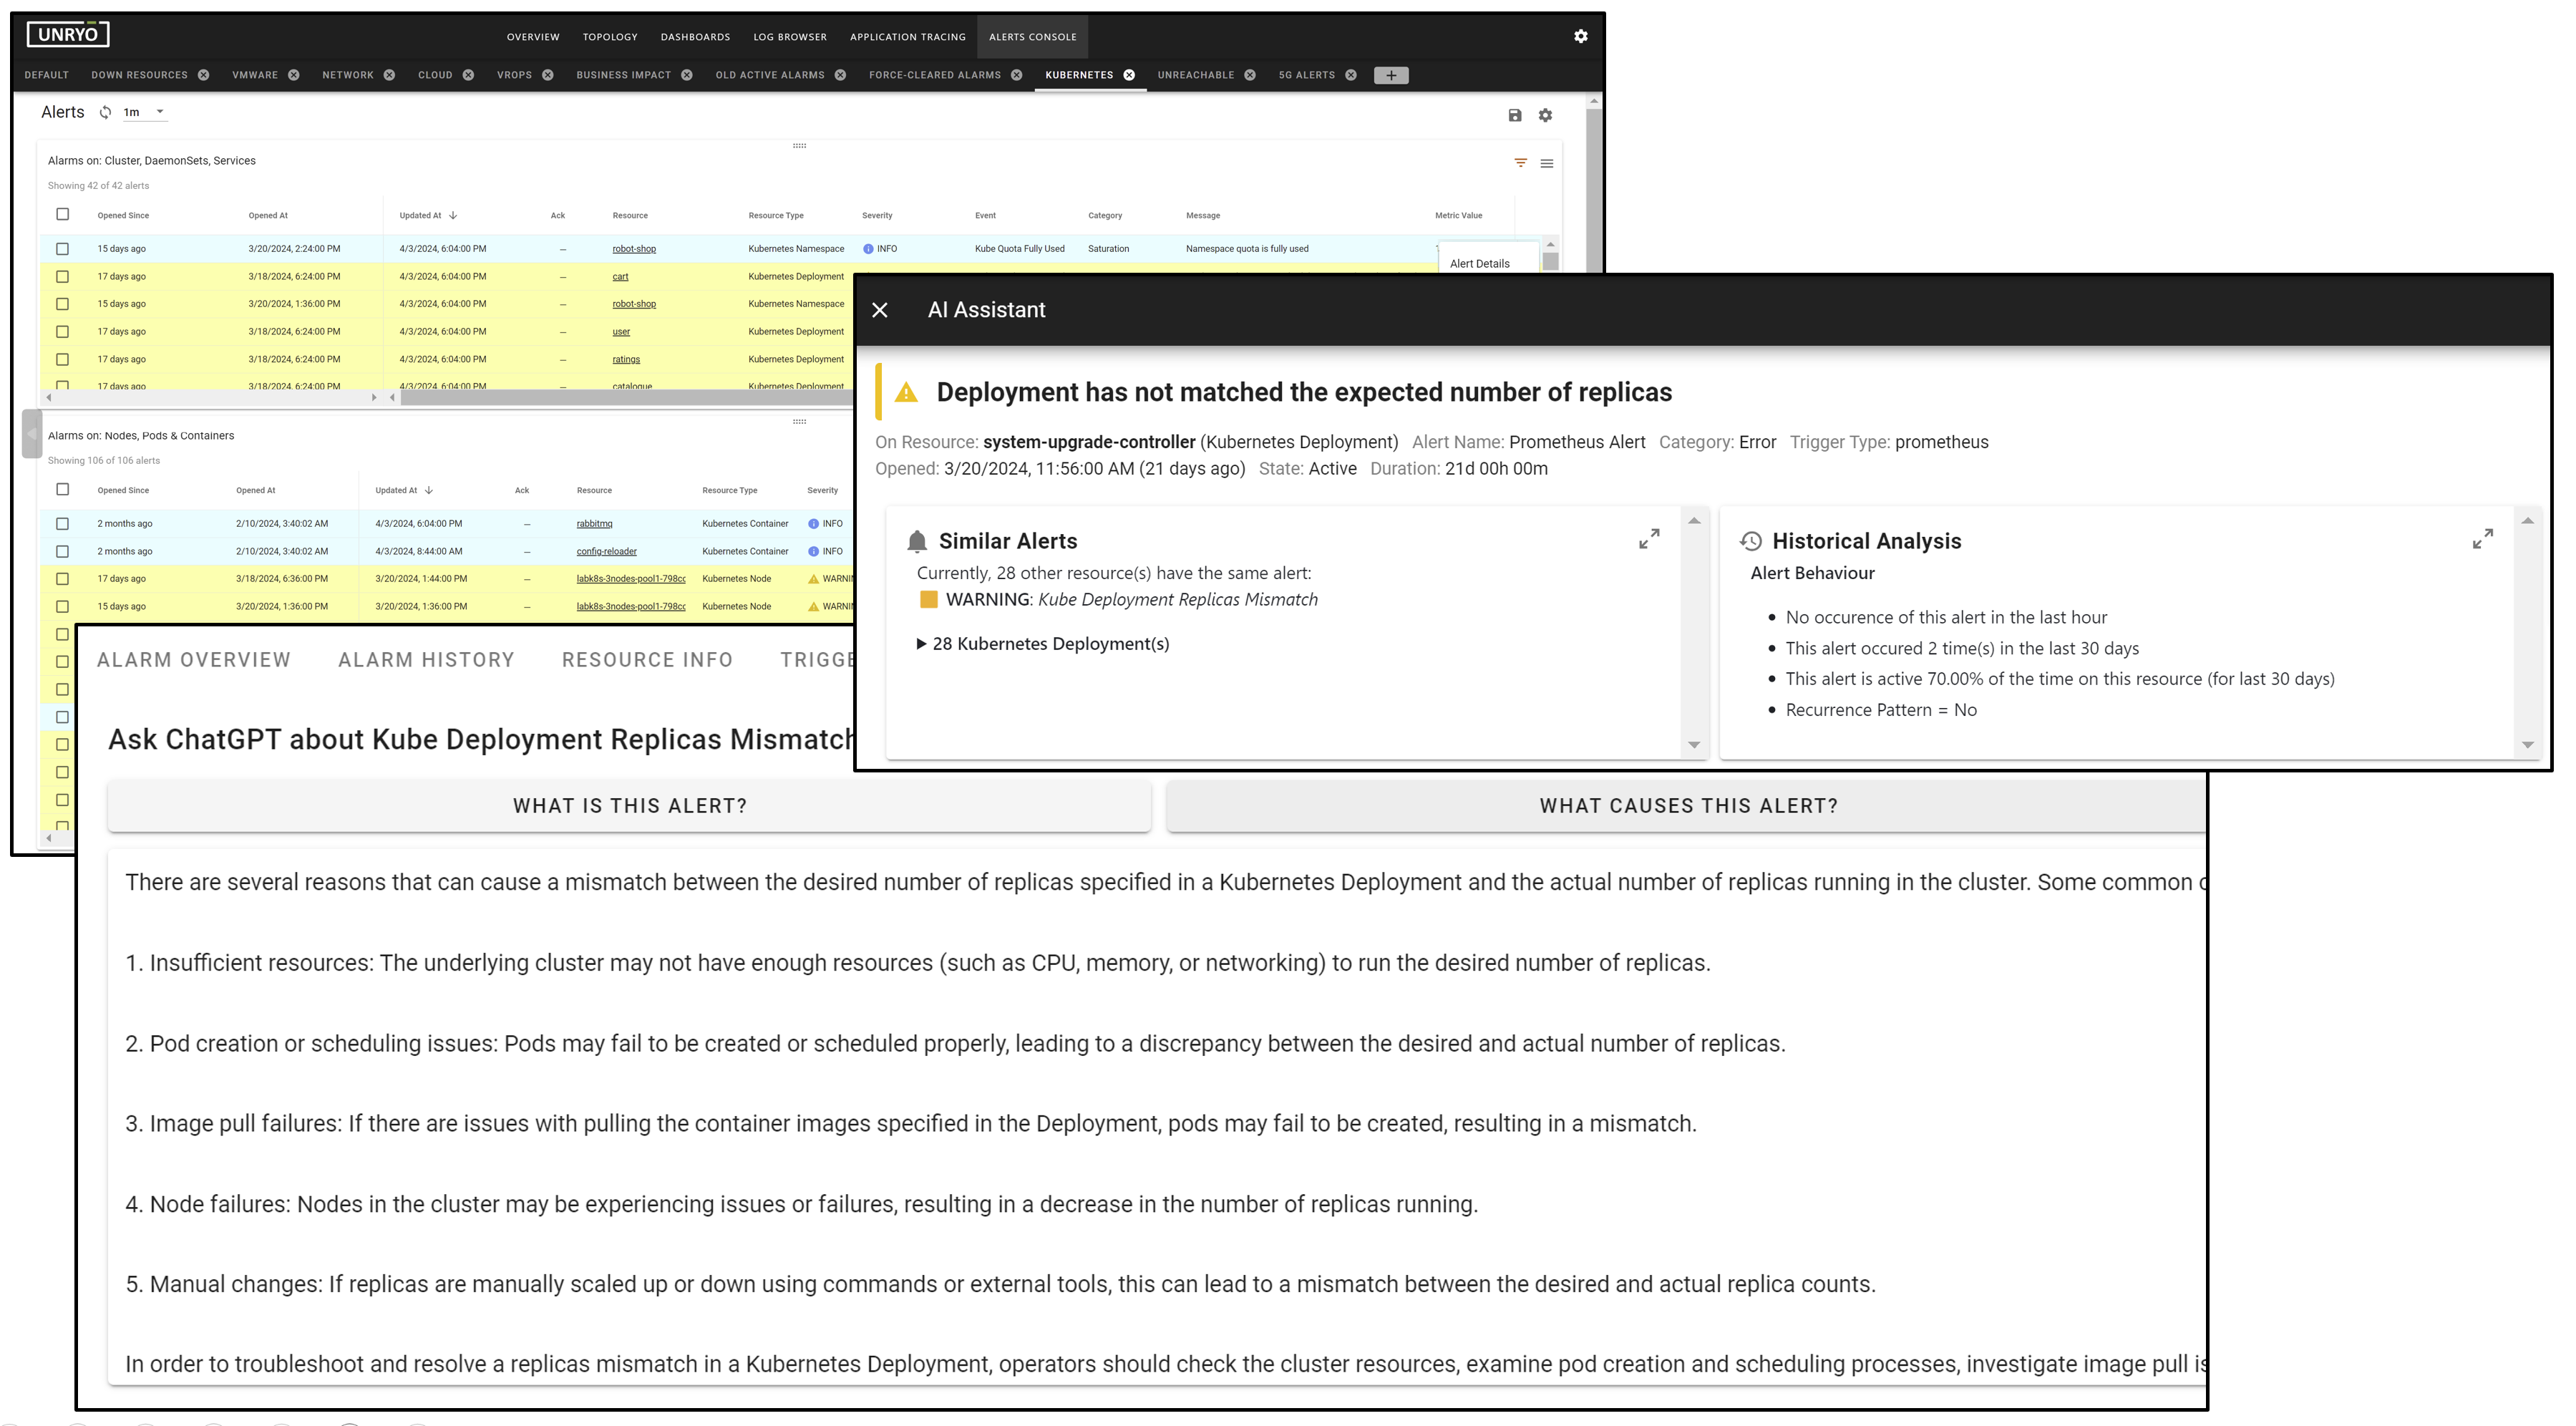Viewport: 2576px width, 1426px height.
Task: Click the orange WARNING severity swatch
Action: (929, 600)
